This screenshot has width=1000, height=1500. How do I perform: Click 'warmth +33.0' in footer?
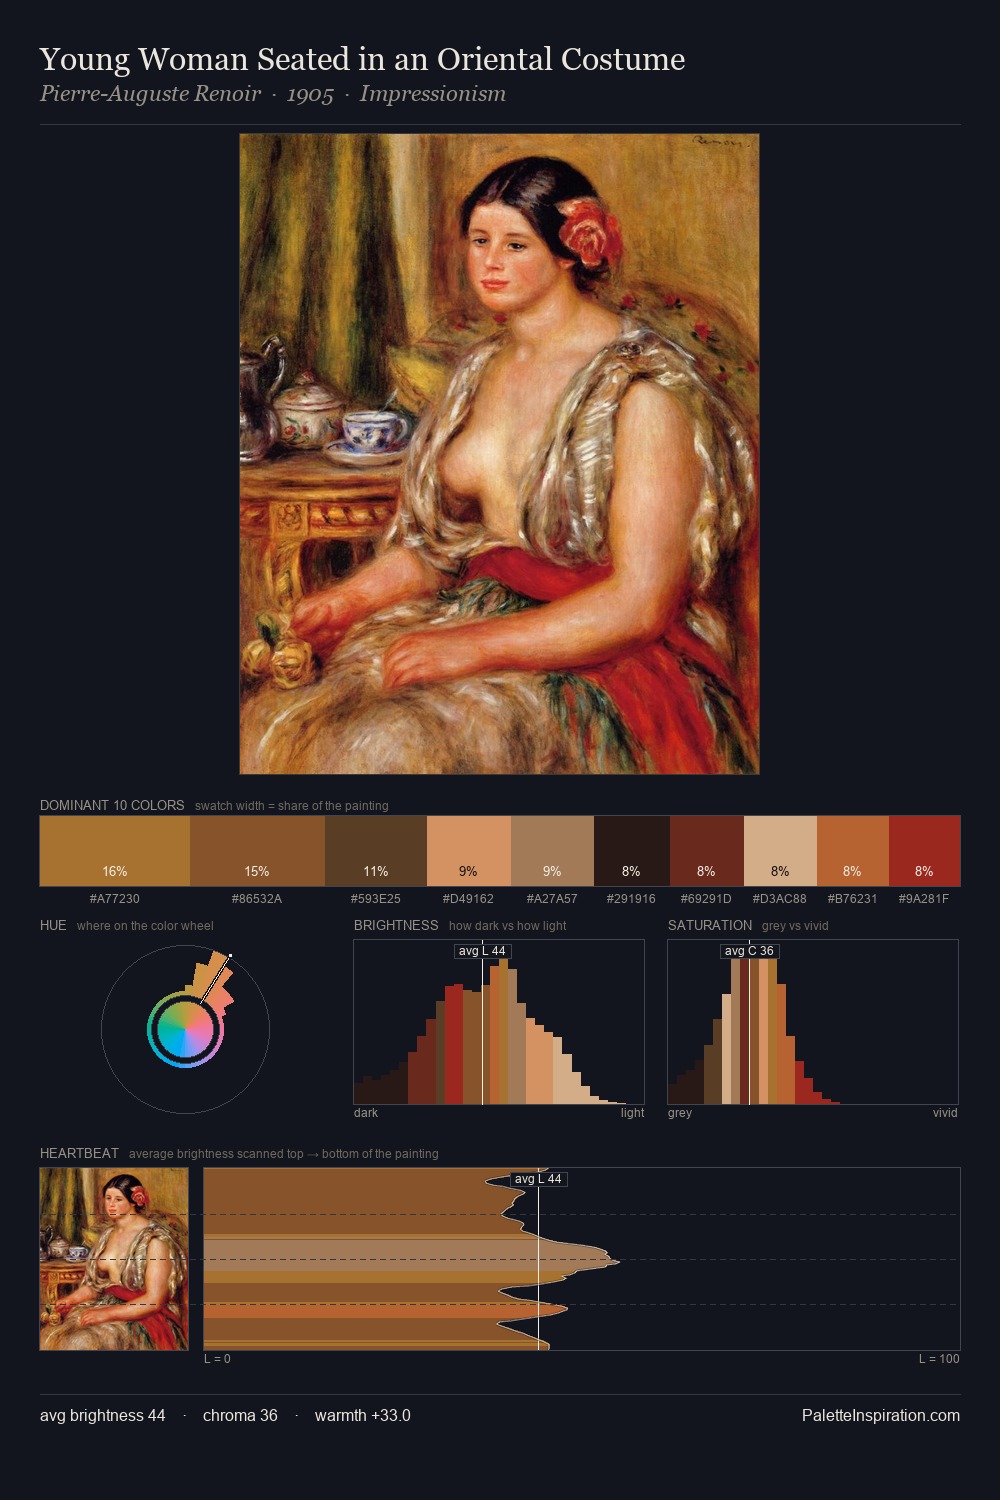[x=363, y=1415]
